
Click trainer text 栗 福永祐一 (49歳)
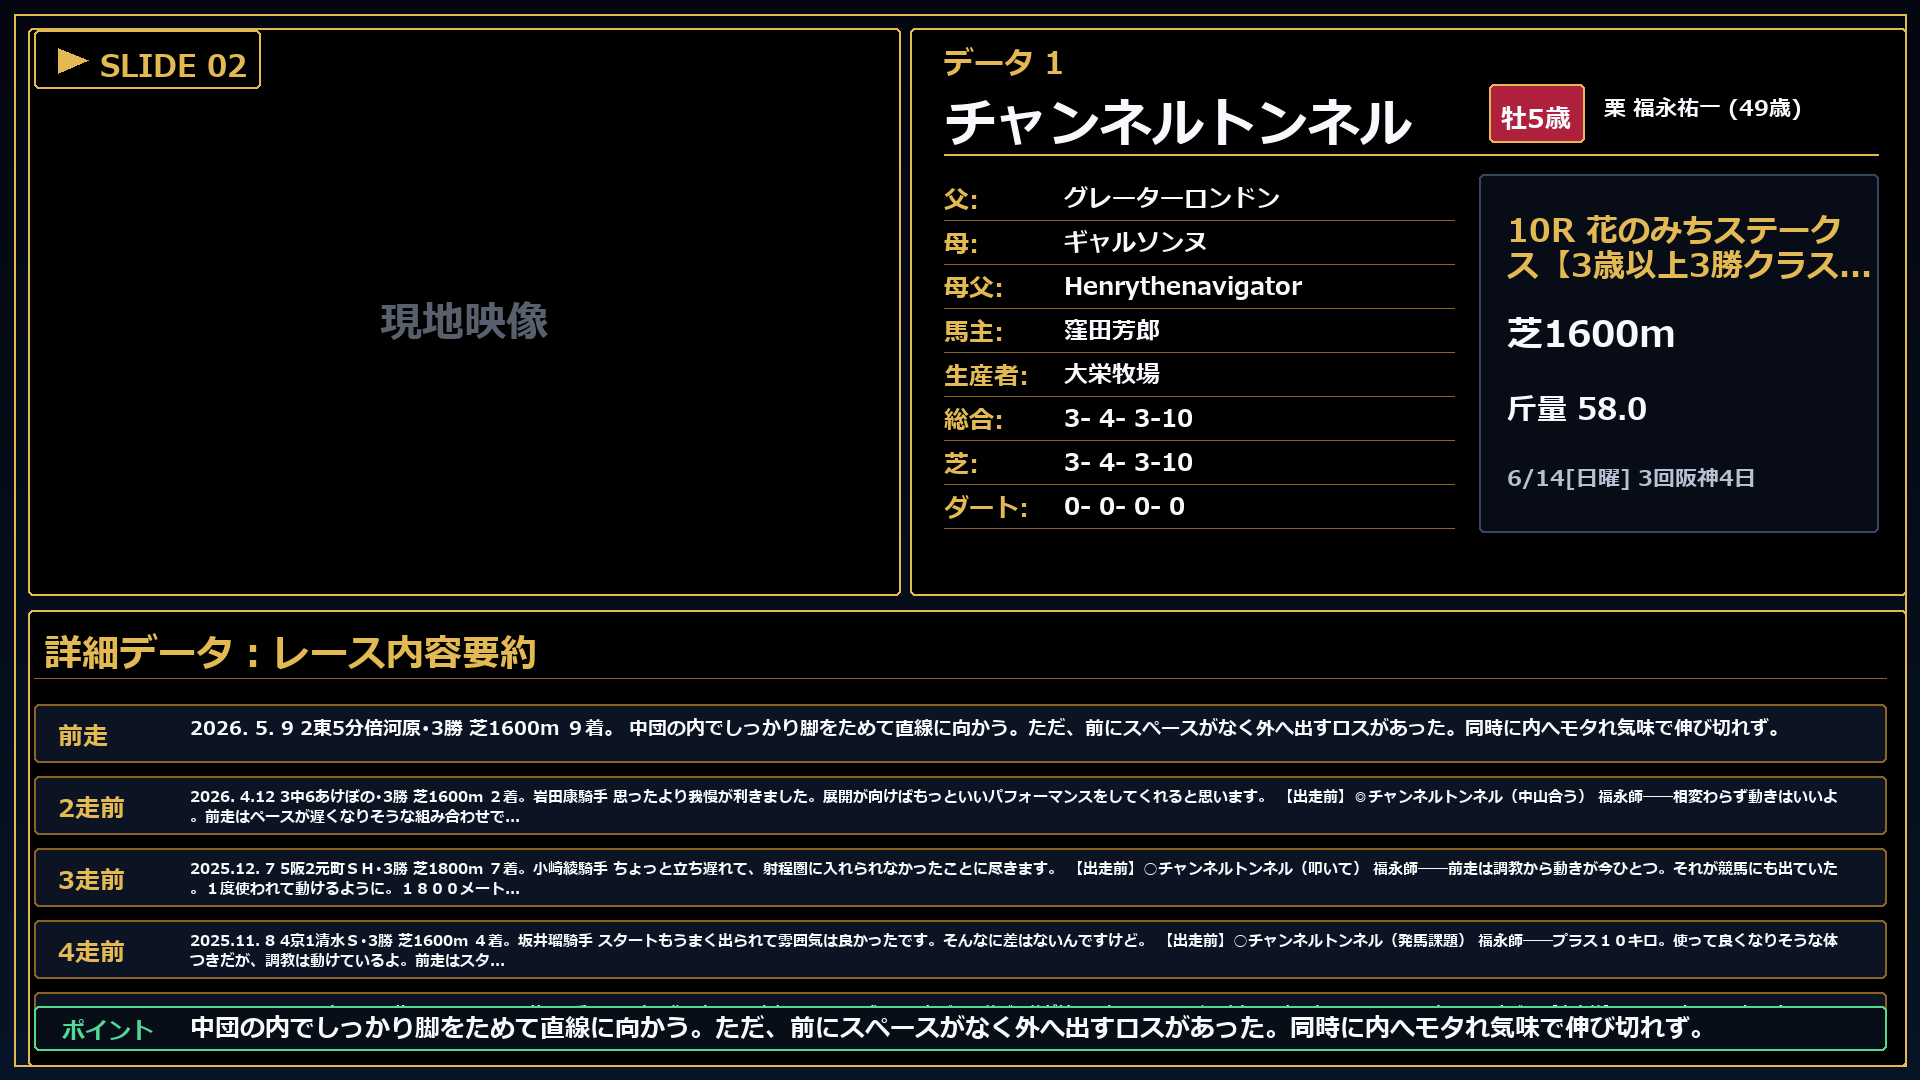tap(1702, 108)
